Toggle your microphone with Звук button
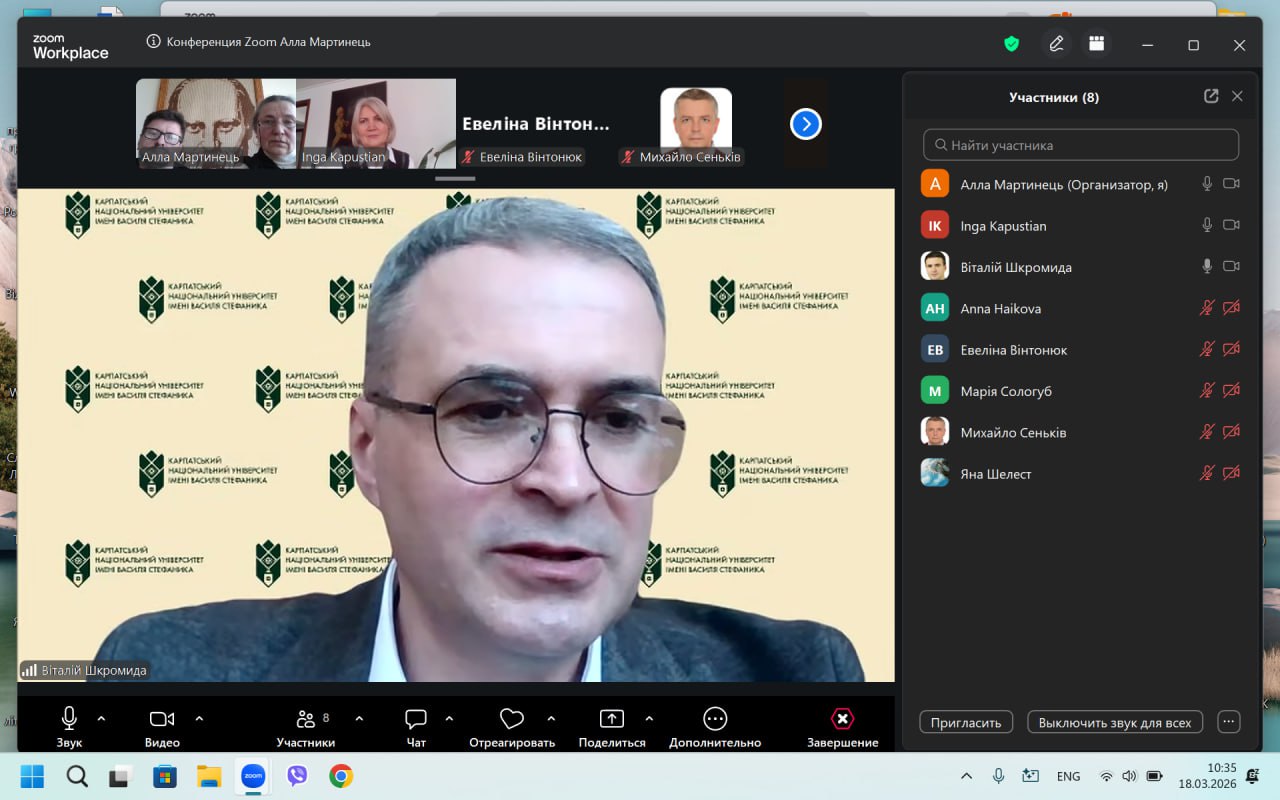Screen dimensions: 1280x800 [x=69, y=726]
